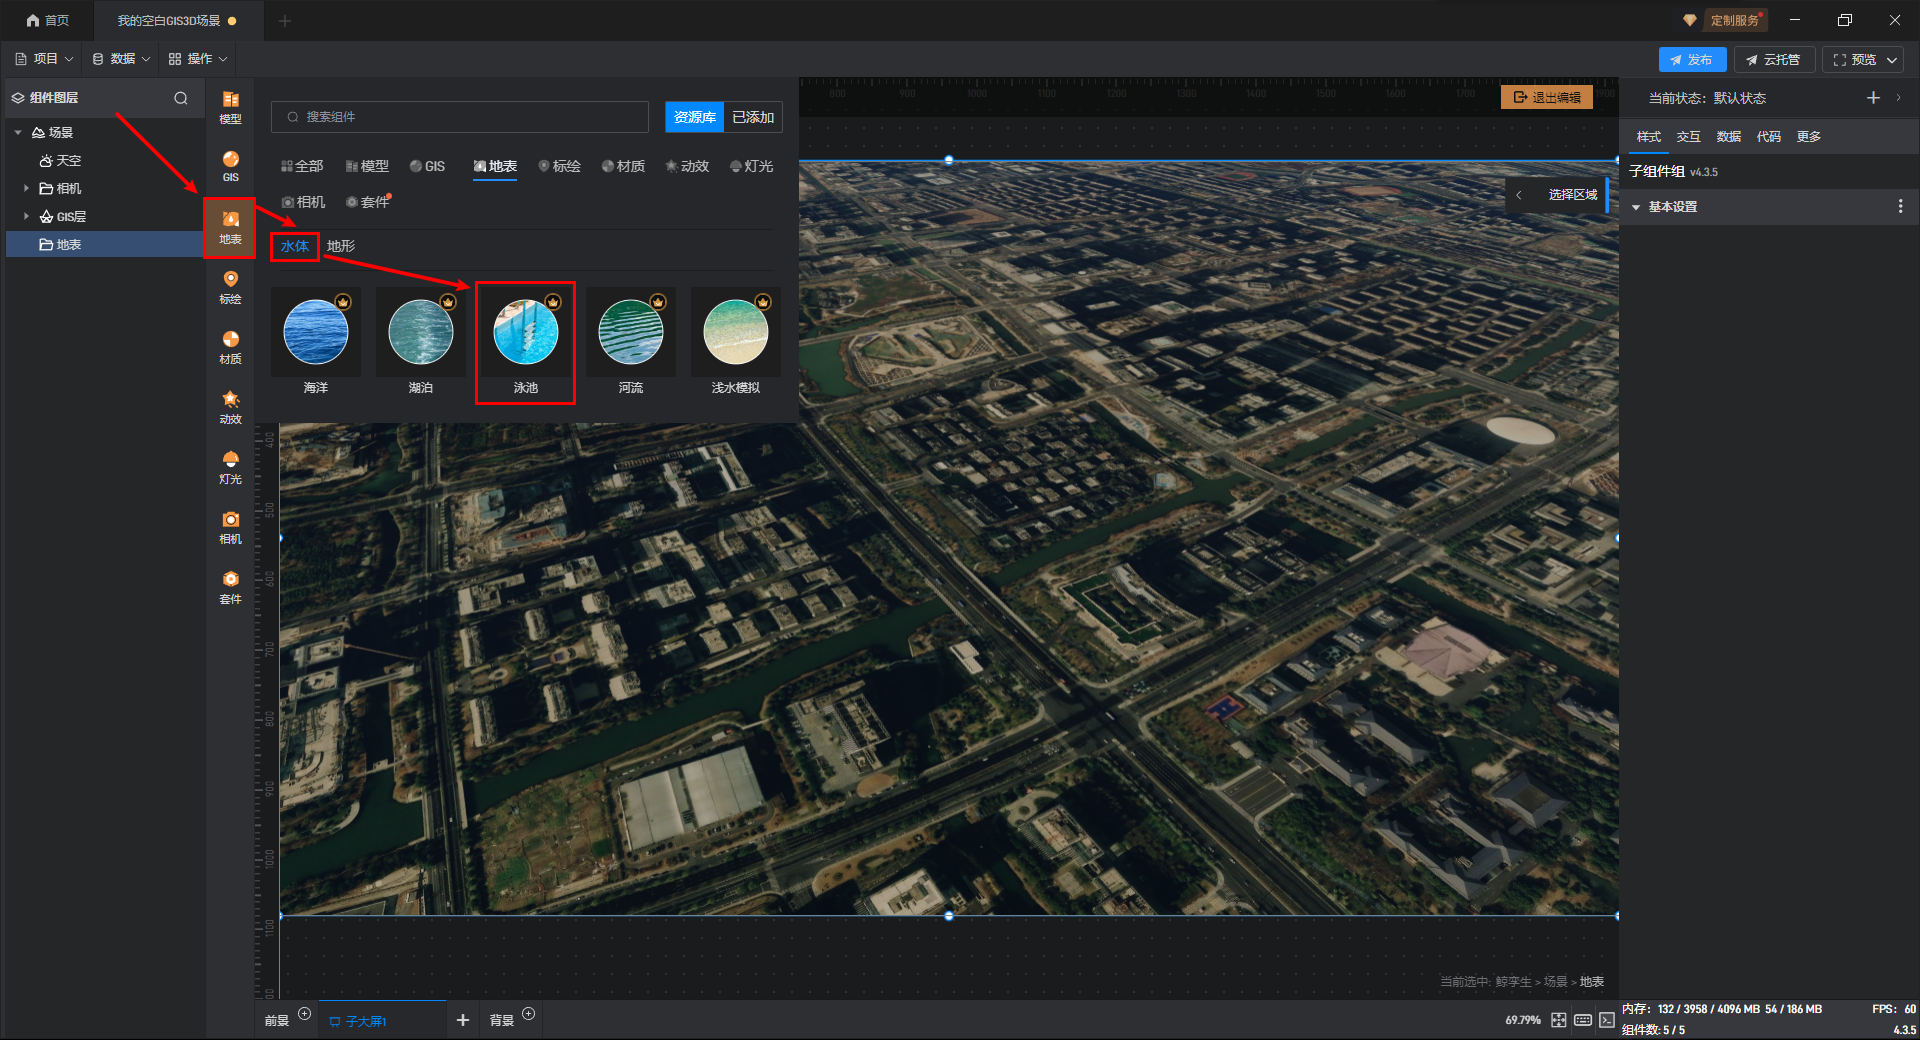Open the 项目 dropdown menu

click(45, 59)
